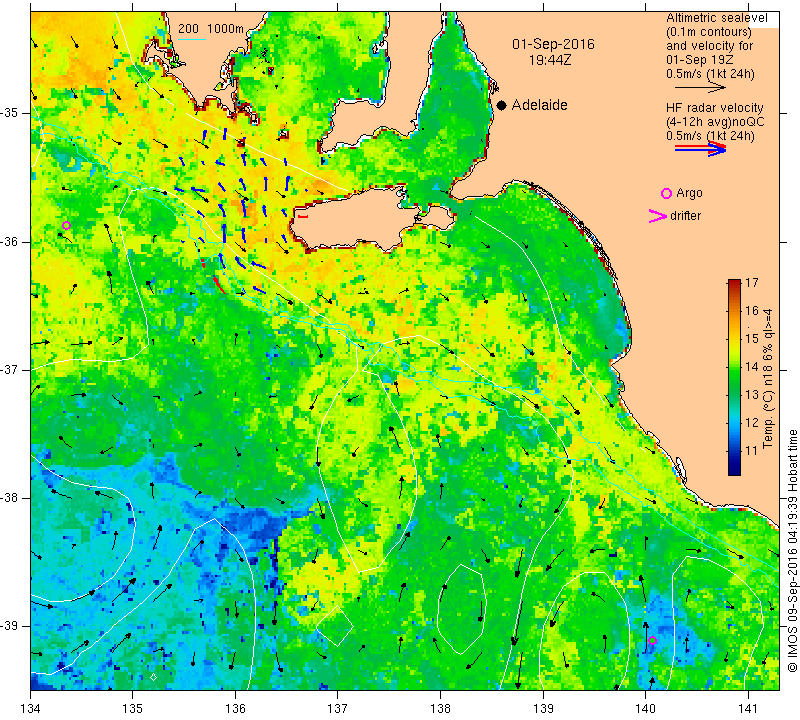Click longitude axis label 134
The width and height of the screenshot is (800, 720).
[31, 708]
